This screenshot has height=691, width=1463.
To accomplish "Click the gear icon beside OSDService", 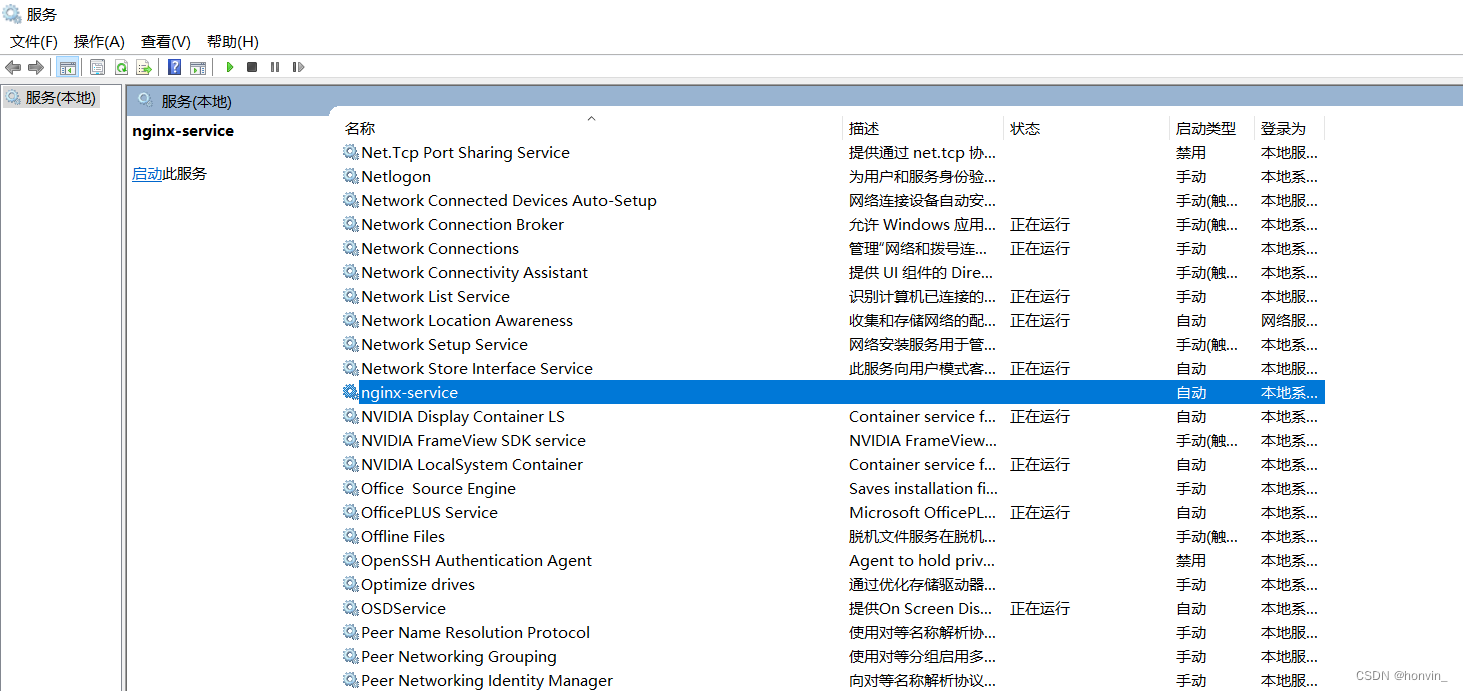I will point(351,608).
